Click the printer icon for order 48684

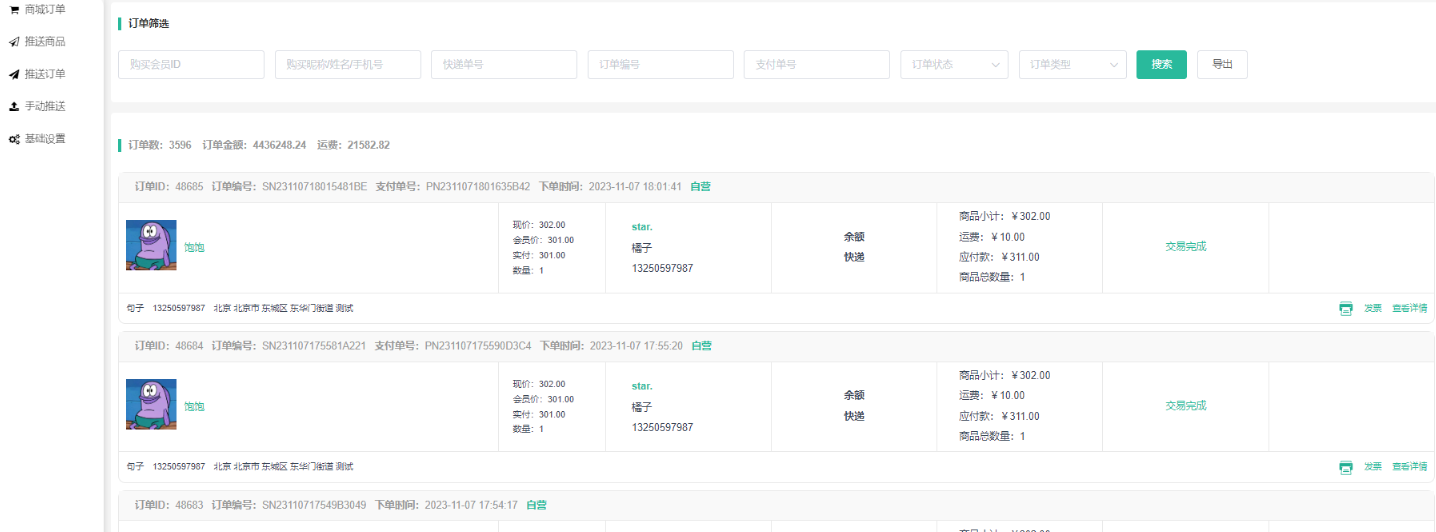pyautogui.click(x=1346, y=467)
